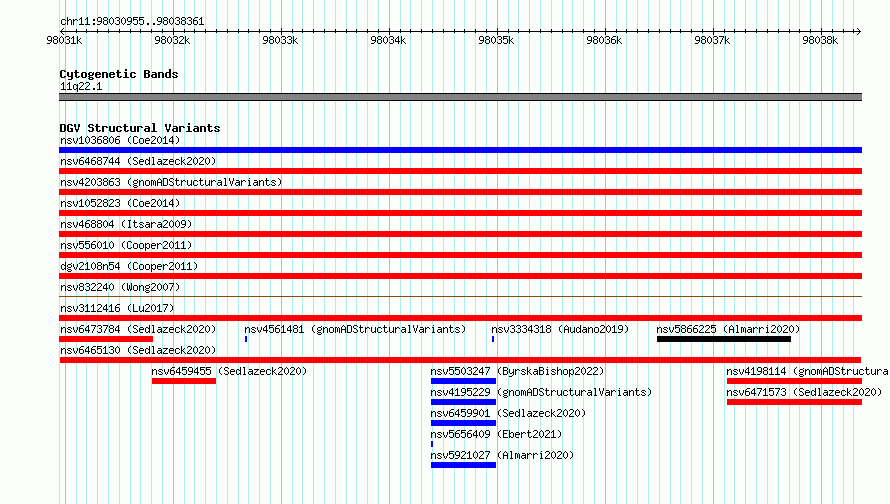Select nsv5866225 (Almarri2020) variant label
This screenshot has width=890, height=504.
(728, 329)
